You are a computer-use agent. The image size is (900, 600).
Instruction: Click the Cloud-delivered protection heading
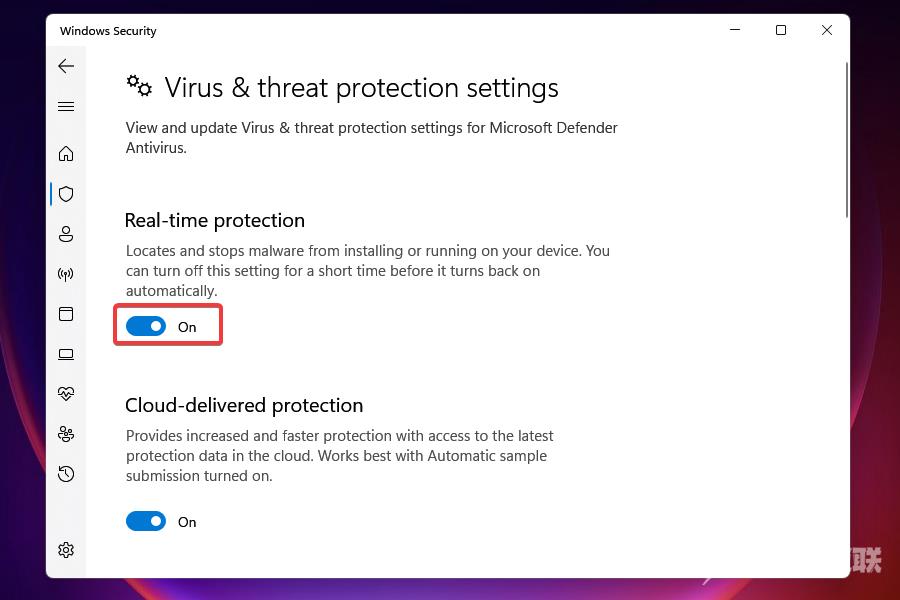(244, 405)
